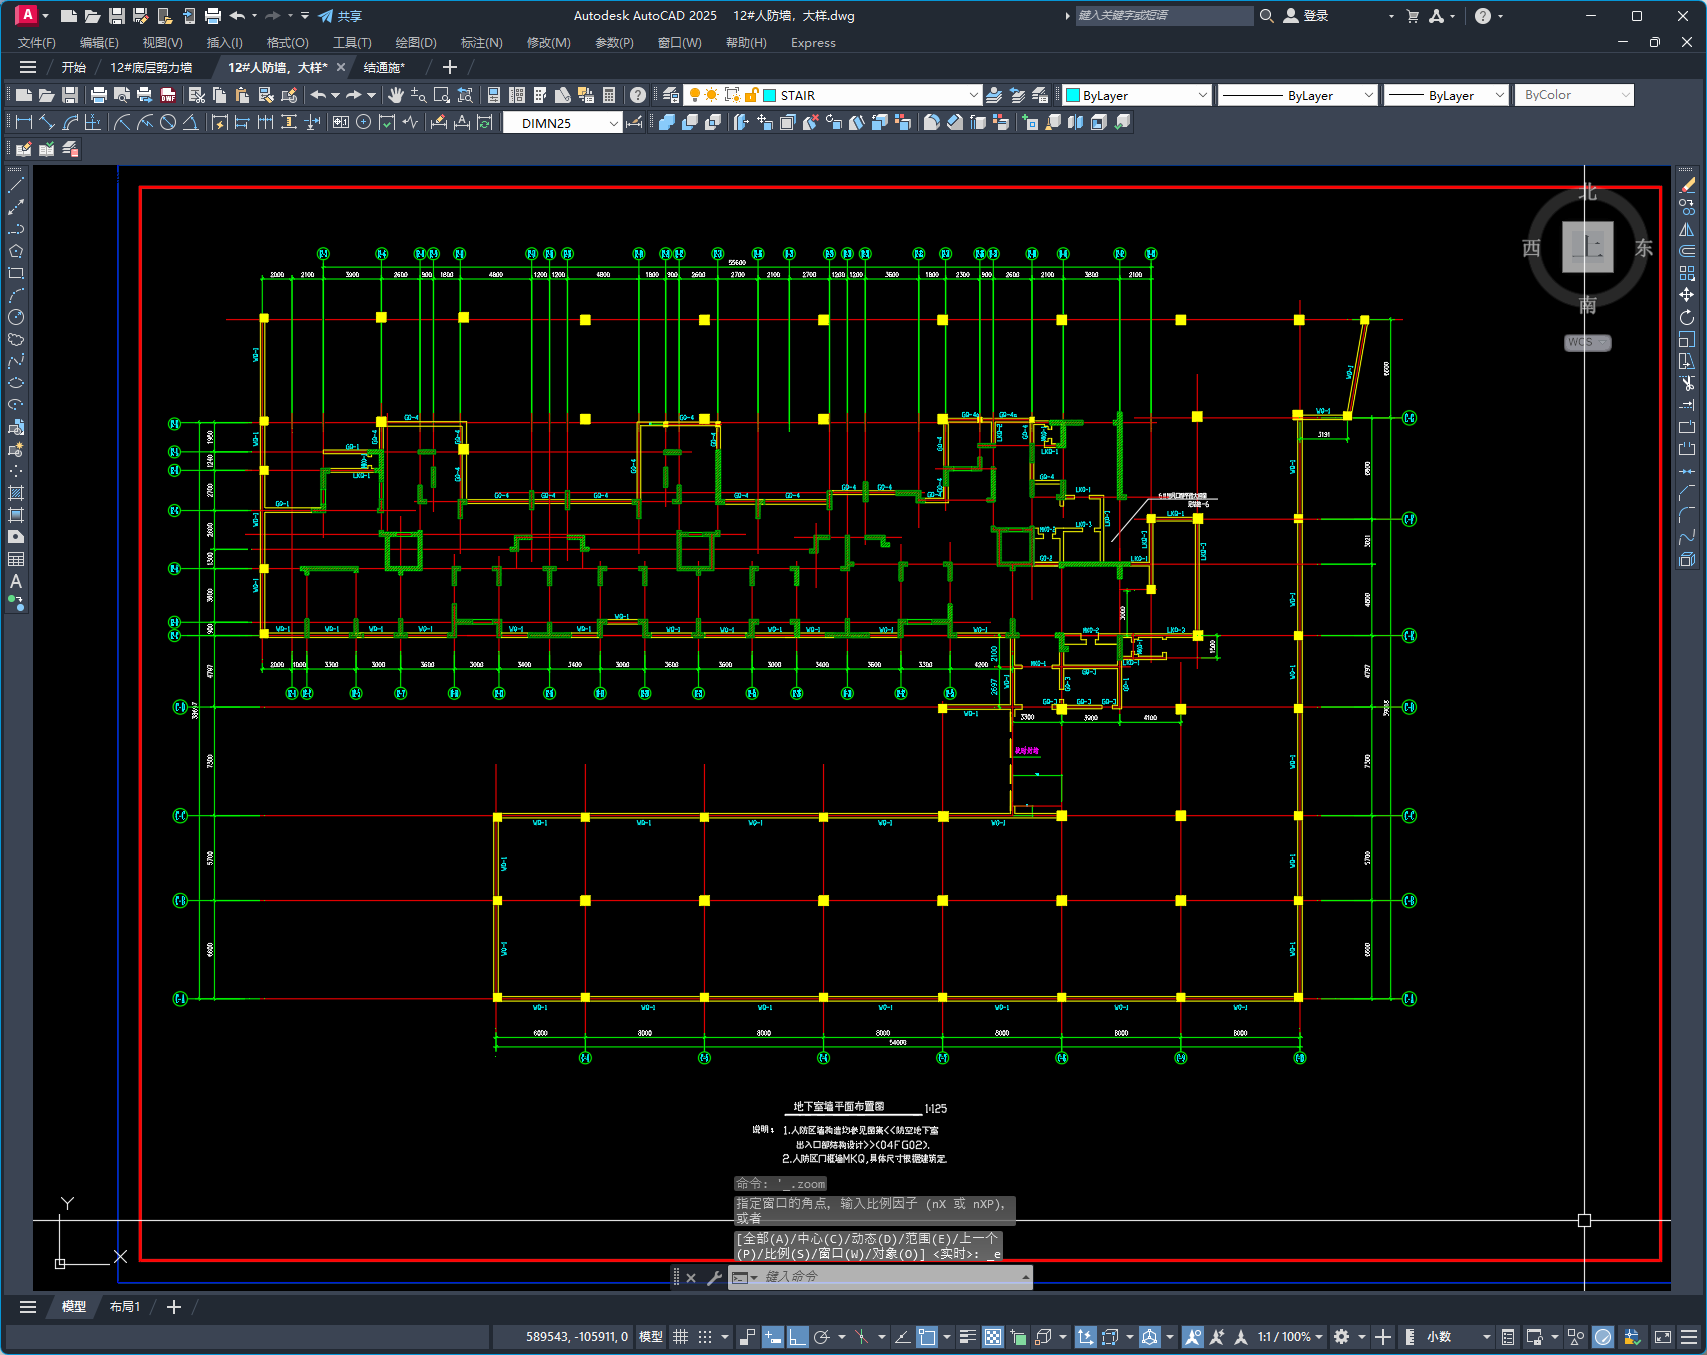The image size is (1707, 1355).
Task: Toggle grid display in status bar
Action: [x=680, y=1337]
